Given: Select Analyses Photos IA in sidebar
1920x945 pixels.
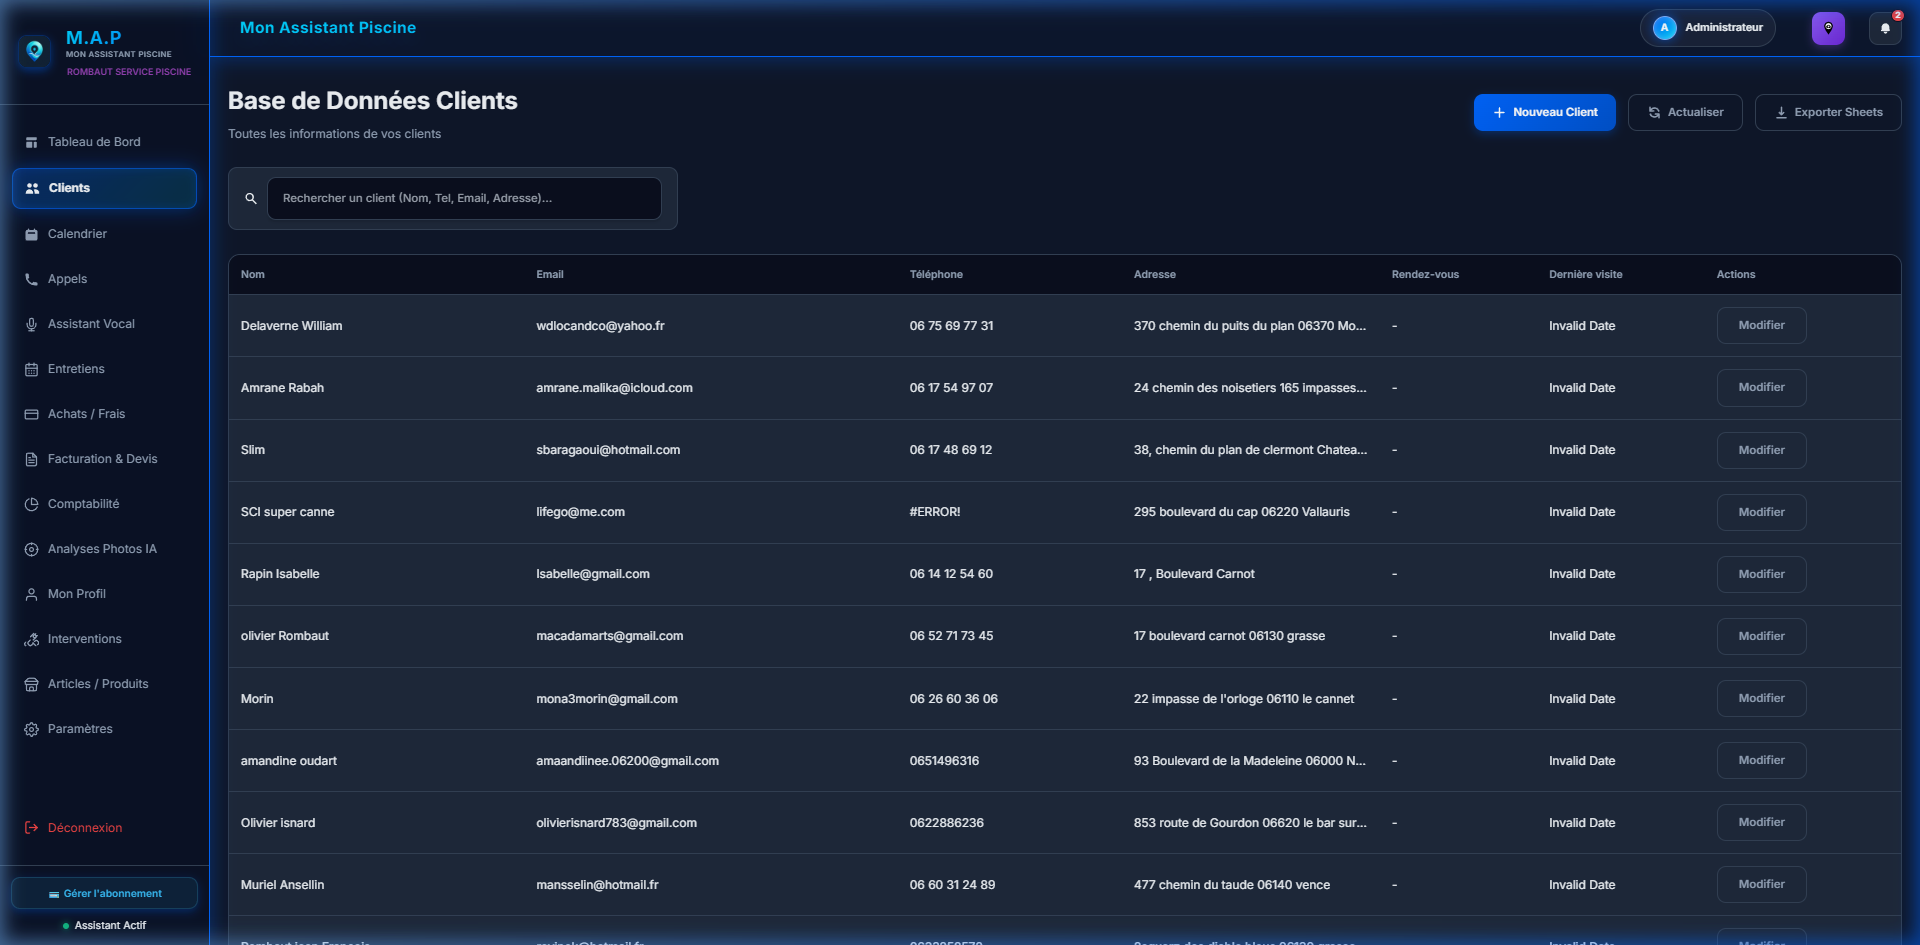Looking at the screenshot, I should (x=102, y=549).
